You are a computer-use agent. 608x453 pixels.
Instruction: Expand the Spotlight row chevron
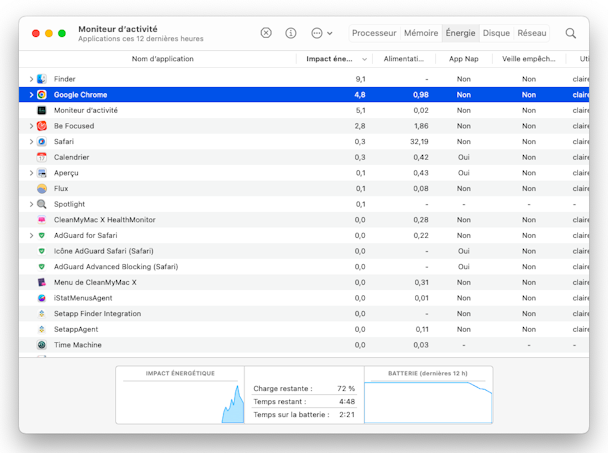coord(31,204)
